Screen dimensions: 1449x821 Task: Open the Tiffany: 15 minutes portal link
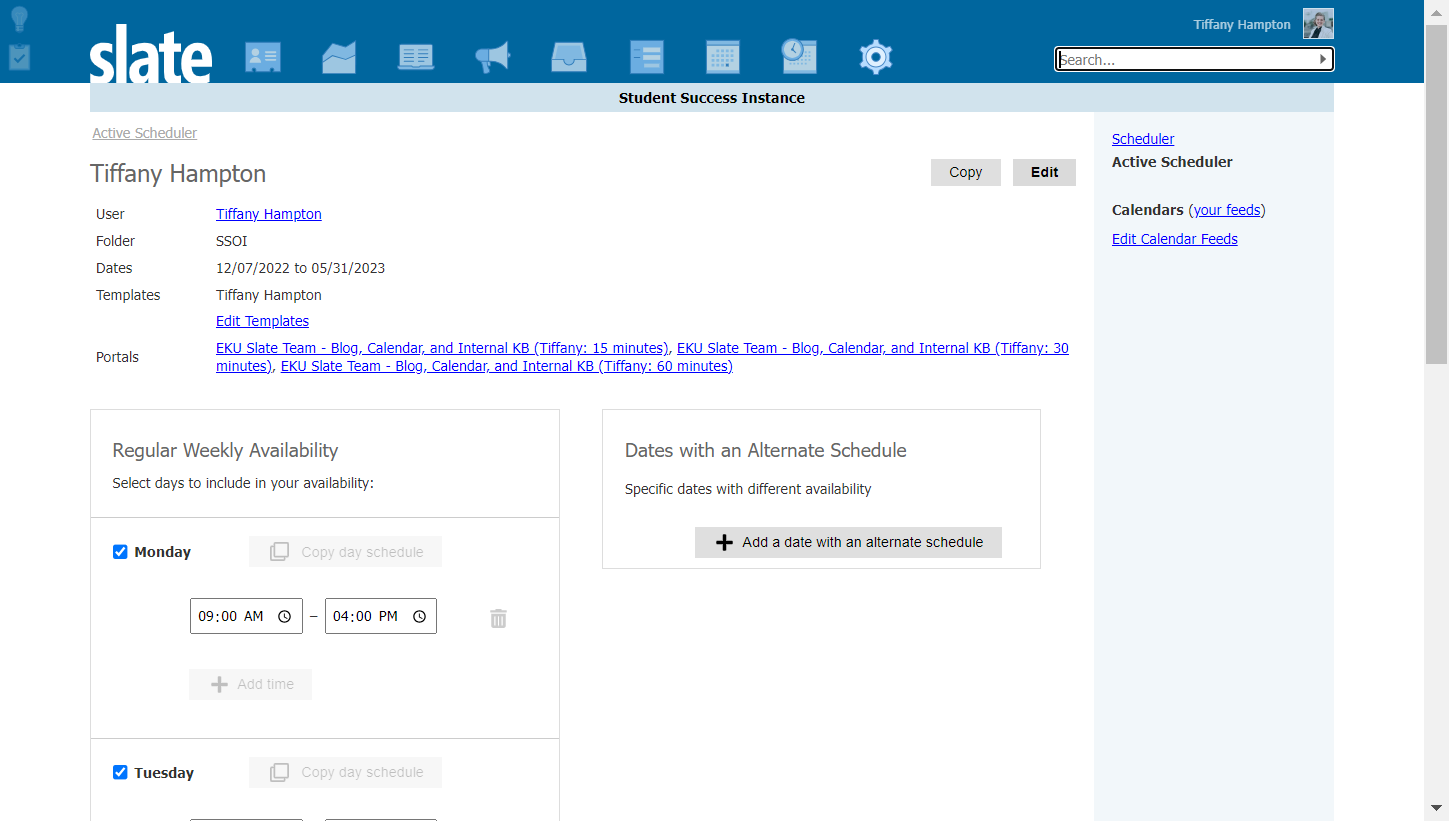tap(442, 348)
